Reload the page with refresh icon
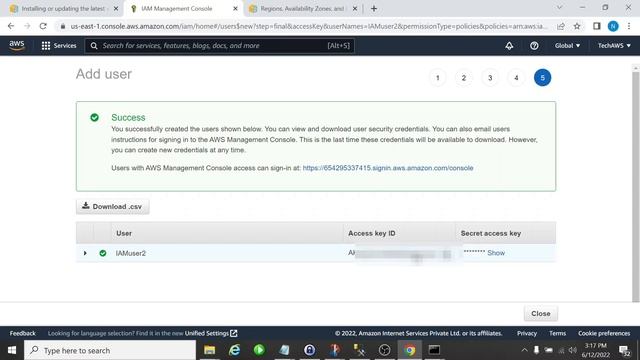 (43, 26)
